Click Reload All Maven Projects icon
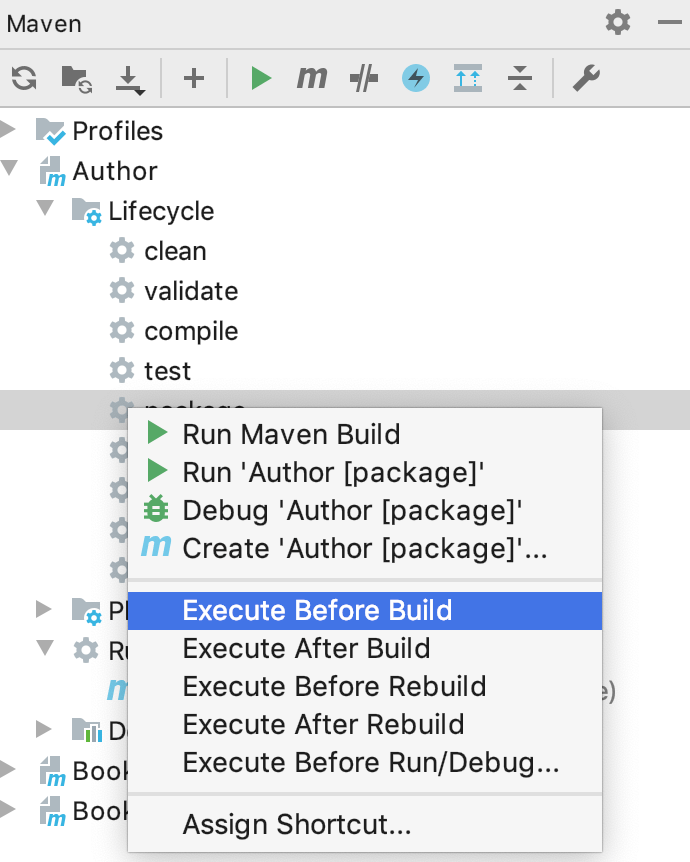This screenshot has height=862, width=690. click(x=24, y=78)
